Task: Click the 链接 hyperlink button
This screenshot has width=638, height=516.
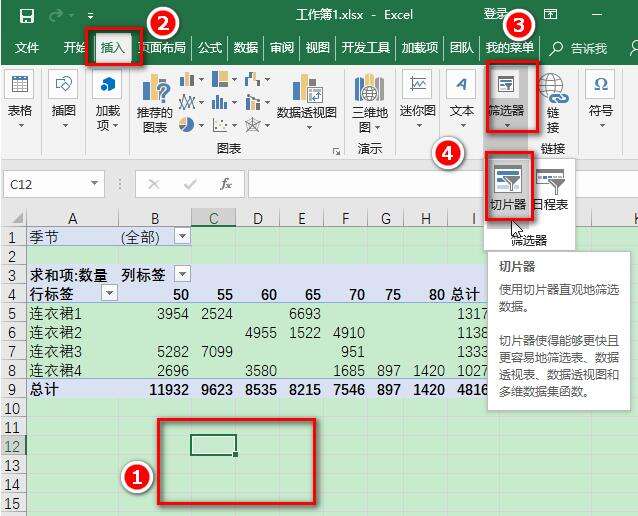Action: tap(553, 104)
